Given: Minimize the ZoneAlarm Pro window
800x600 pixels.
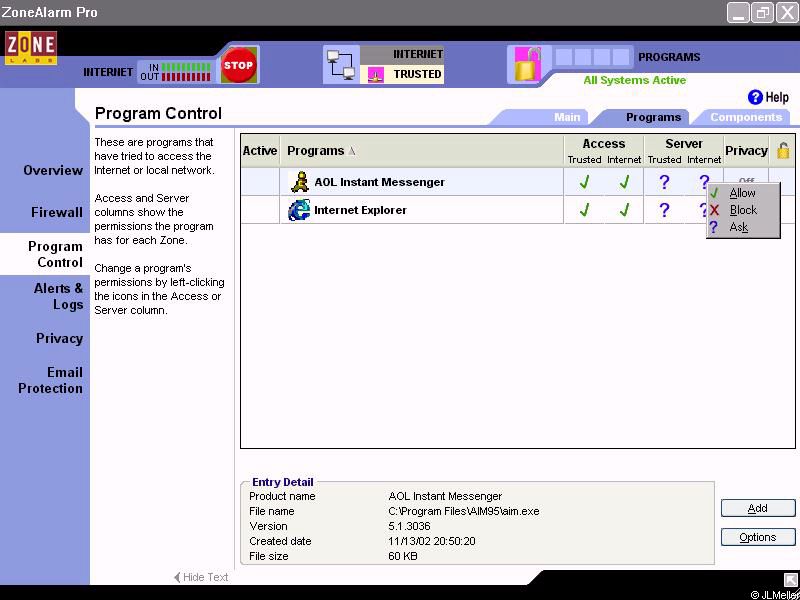Looking at the screenshot, I should [738, 13].
